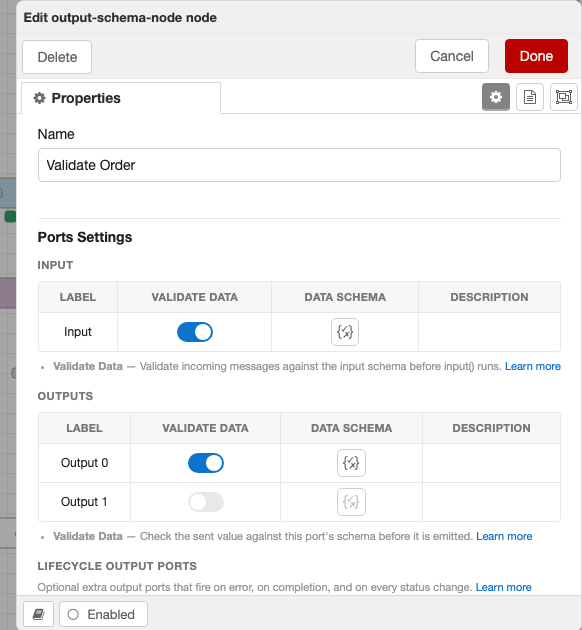Click the Ports Settings heading
The height and width of the screenshot is (630, 582).
85,237
